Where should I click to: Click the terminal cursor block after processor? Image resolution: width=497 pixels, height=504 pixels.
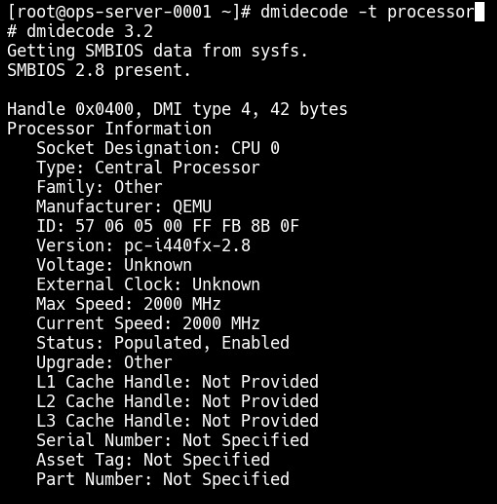(479, 12)
